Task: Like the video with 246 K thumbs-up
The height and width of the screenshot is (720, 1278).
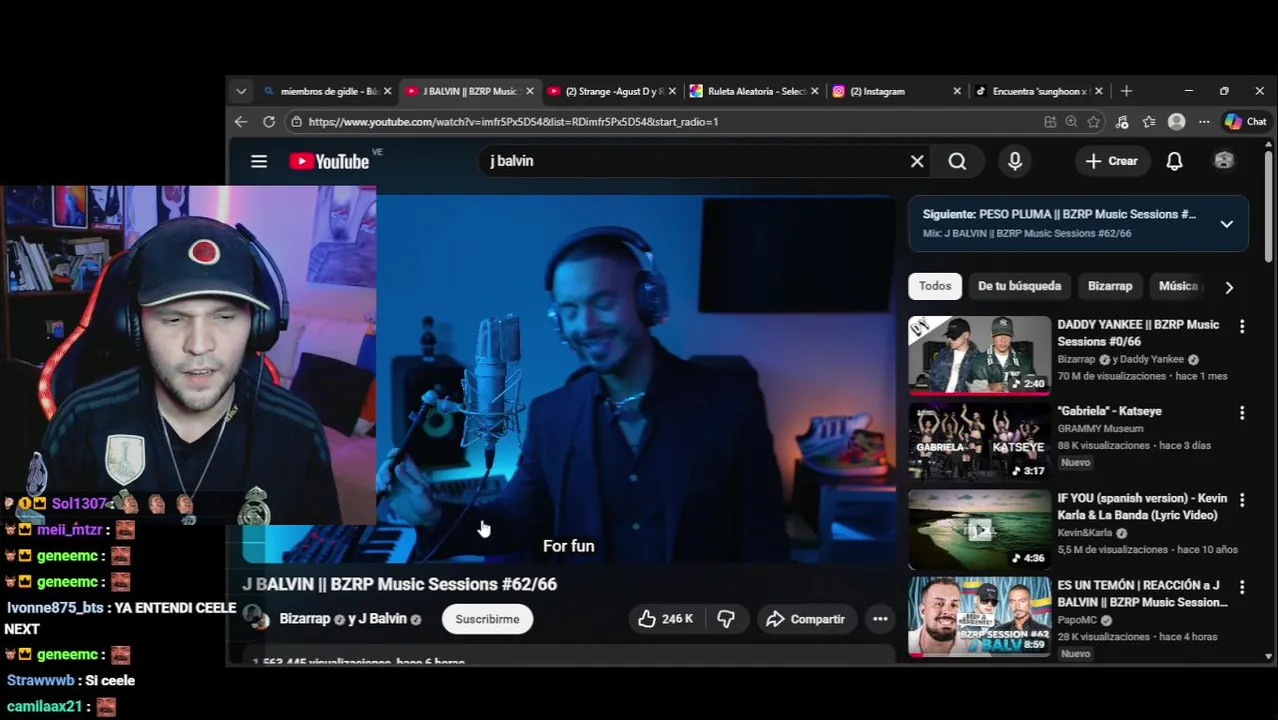Action: (x=665, y=619)
